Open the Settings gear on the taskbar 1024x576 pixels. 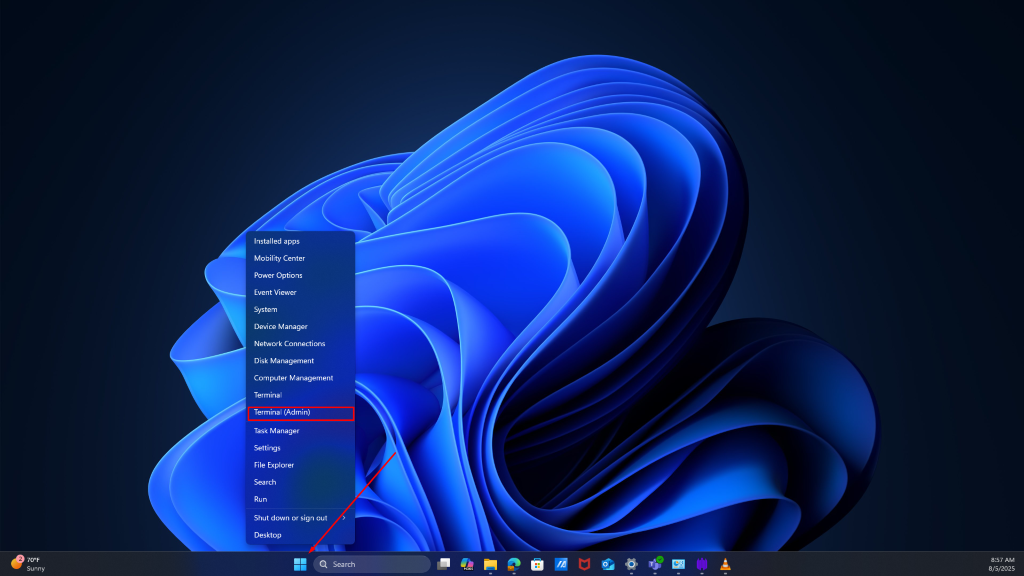click(630, 563)
